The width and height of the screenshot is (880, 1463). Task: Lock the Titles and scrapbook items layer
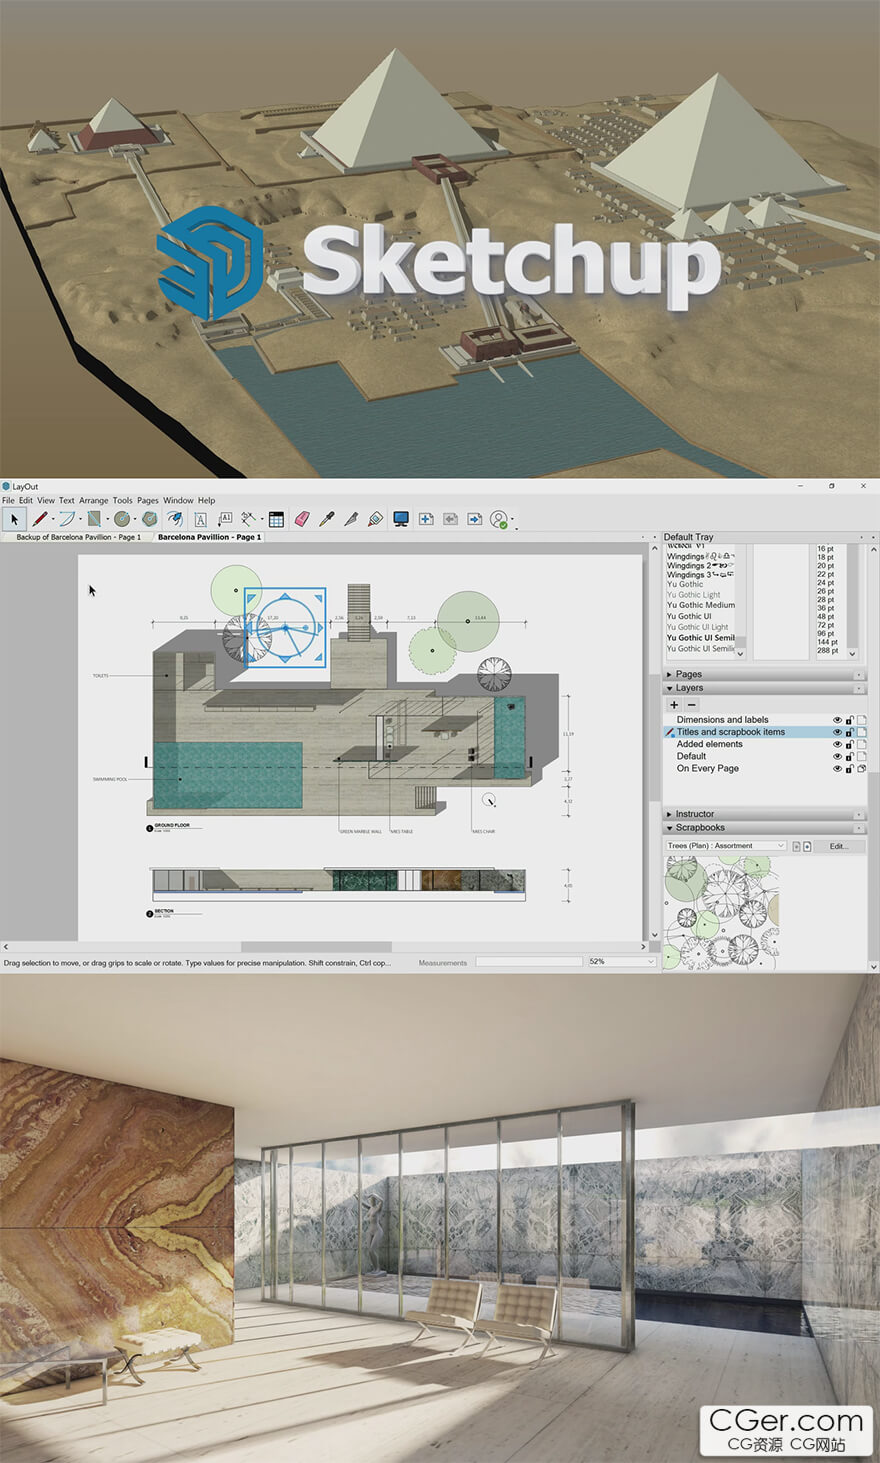tap(850, 732)
